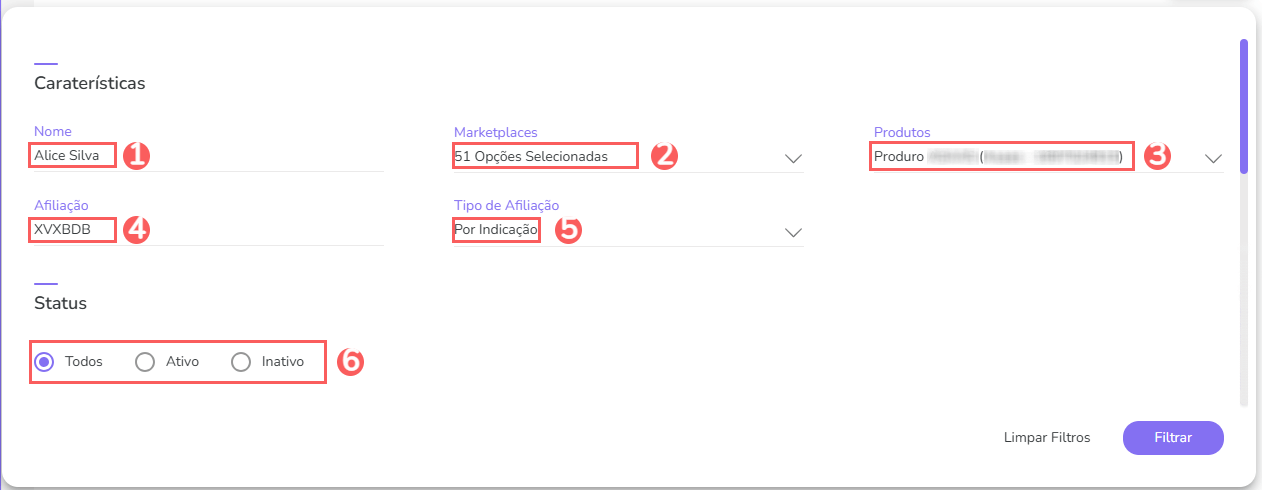1262x490 pixels.
Task: Click the 'Por Indicação' selected value
Action: click(497, 230)
